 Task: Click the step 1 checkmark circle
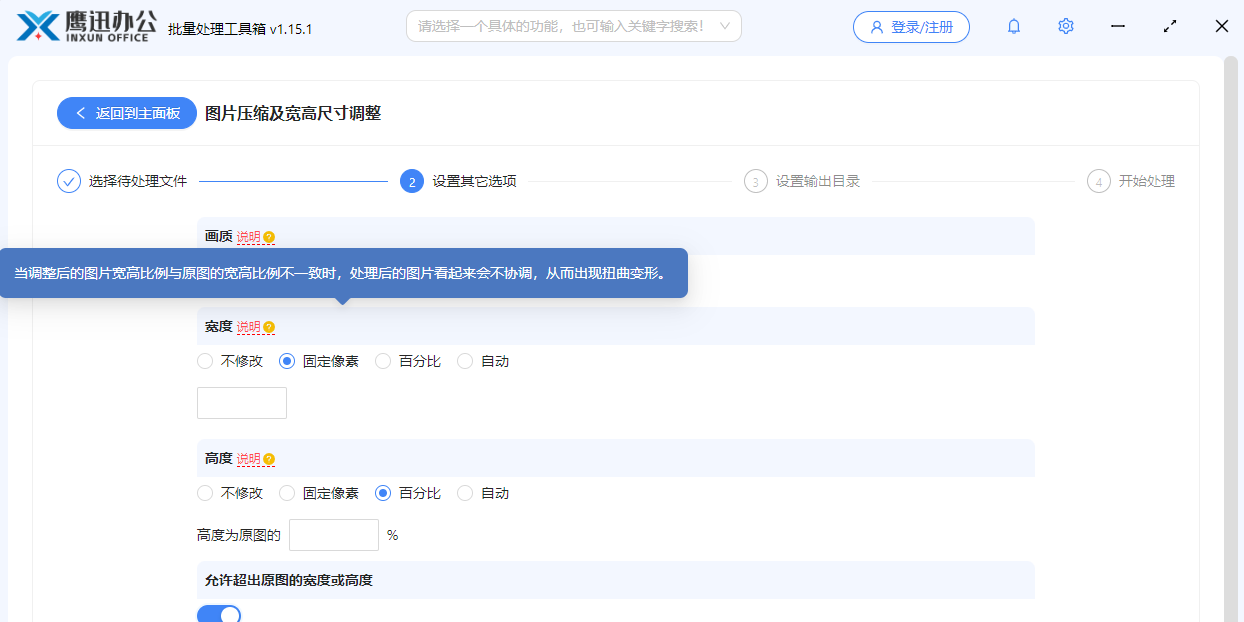[x=69, y=181]
